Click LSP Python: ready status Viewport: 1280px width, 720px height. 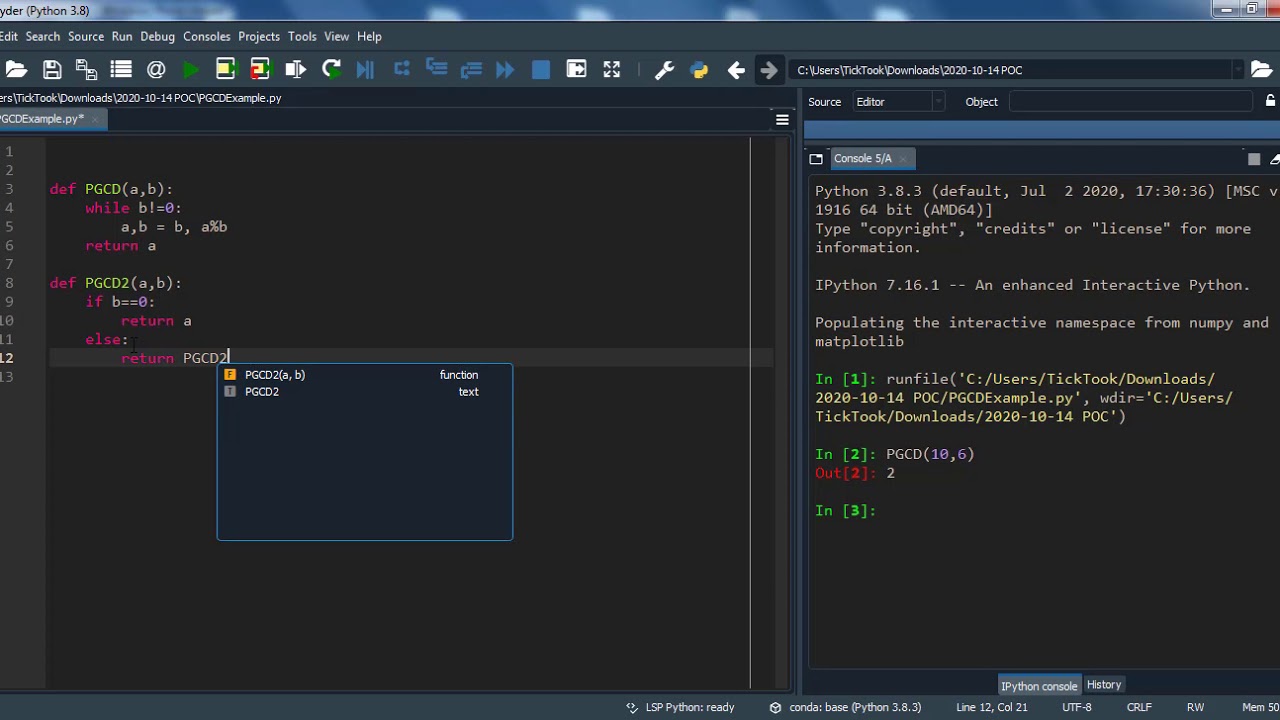[x=680, y=707]
